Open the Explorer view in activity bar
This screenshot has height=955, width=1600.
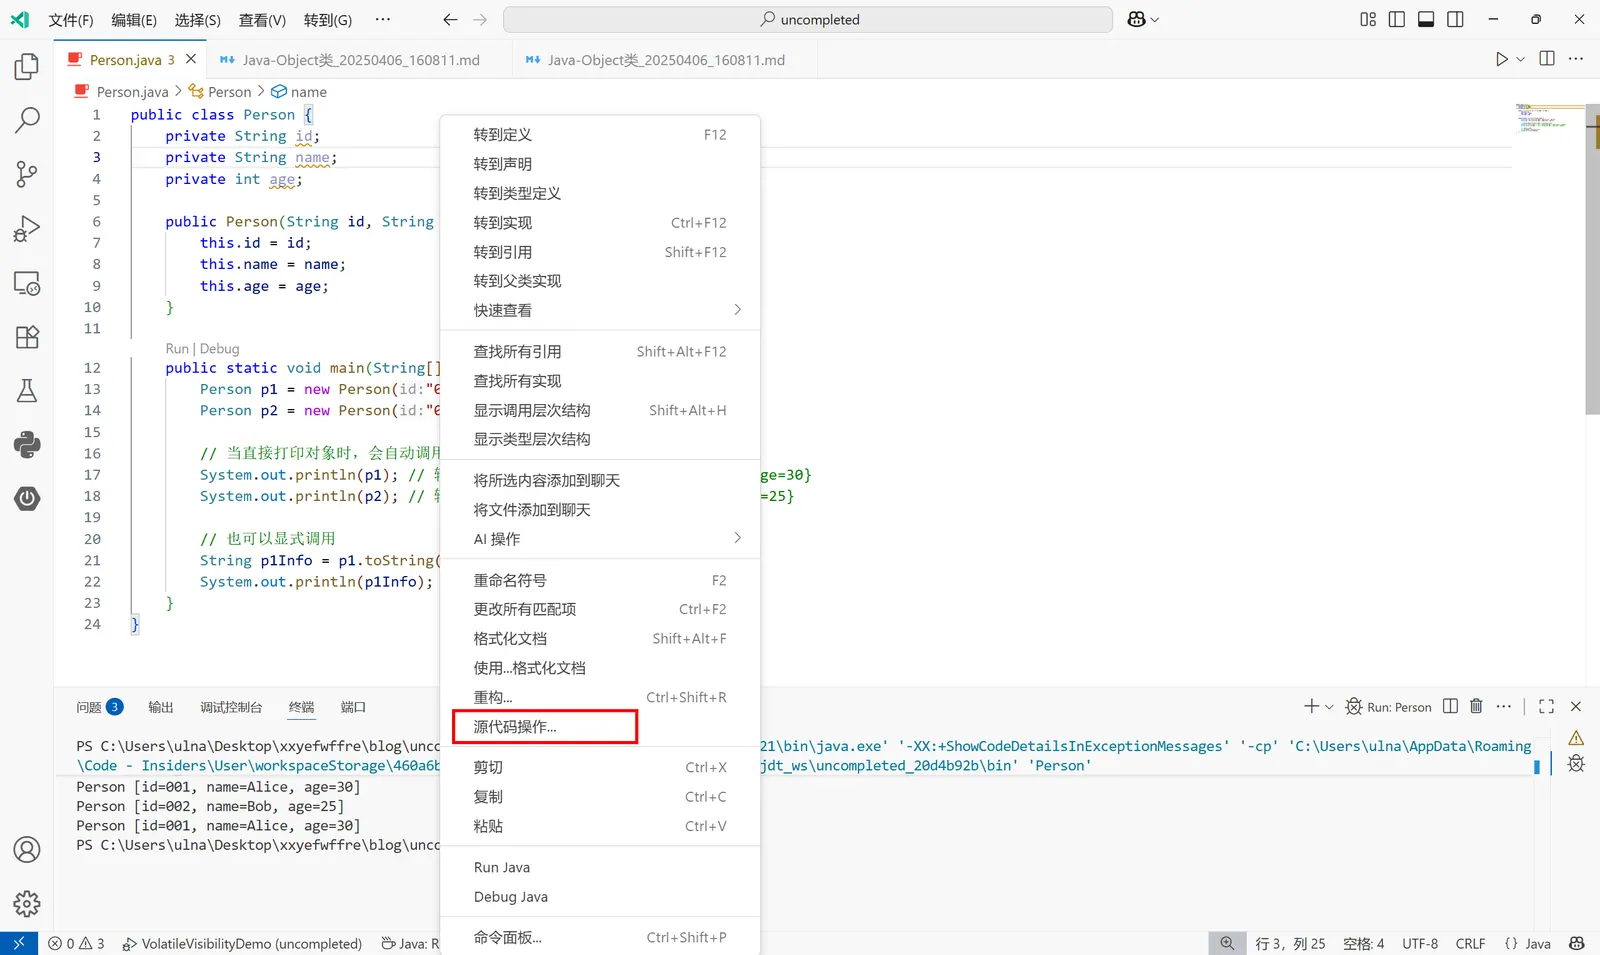tap(27, 67)
